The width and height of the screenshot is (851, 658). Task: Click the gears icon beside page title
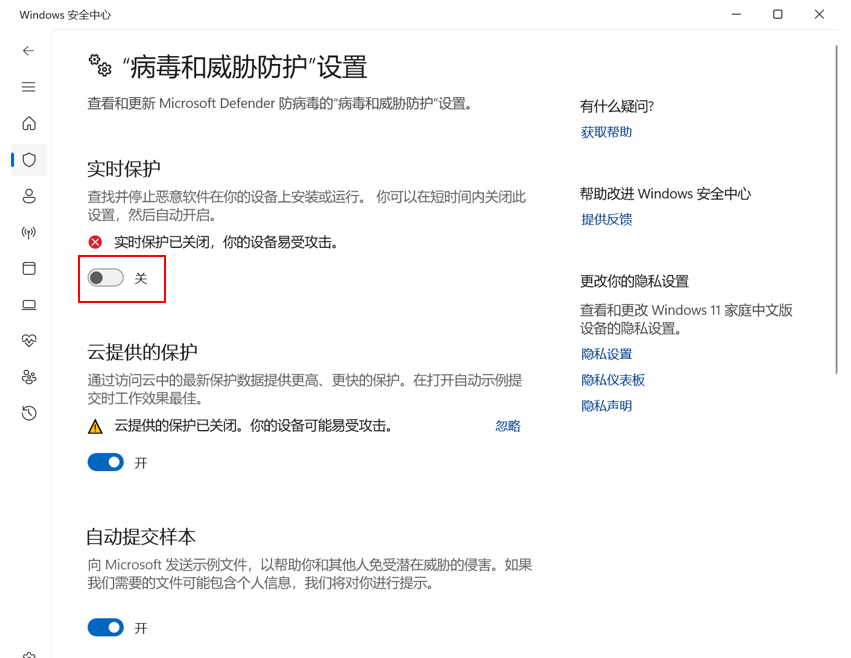100,65
